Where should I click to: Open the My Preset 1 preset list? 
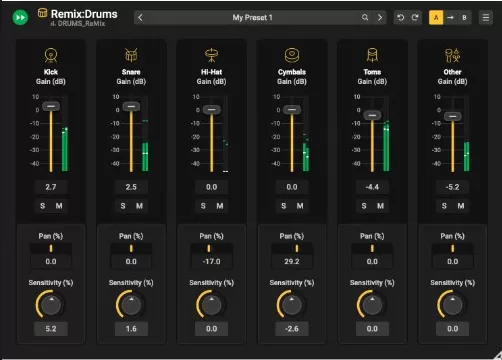252,18
